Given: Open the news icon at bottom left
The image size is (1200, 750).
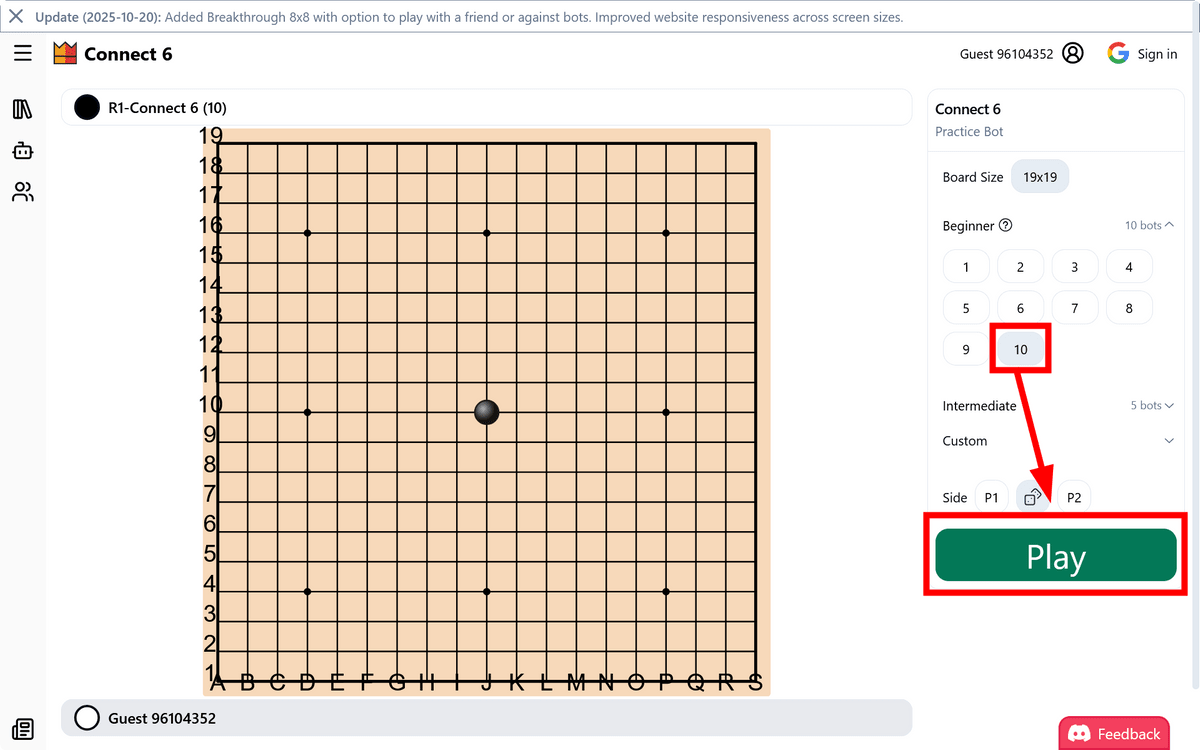Looking at the screenshot, I should 23,729.
